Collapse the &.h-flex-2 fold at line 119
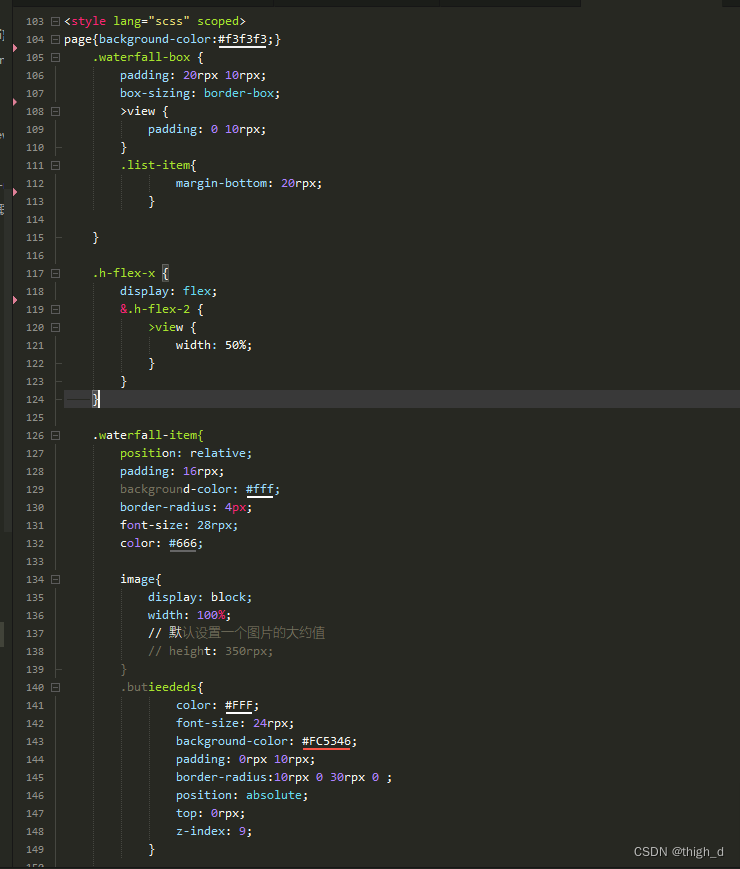The image size is (740, 869). 55,309
